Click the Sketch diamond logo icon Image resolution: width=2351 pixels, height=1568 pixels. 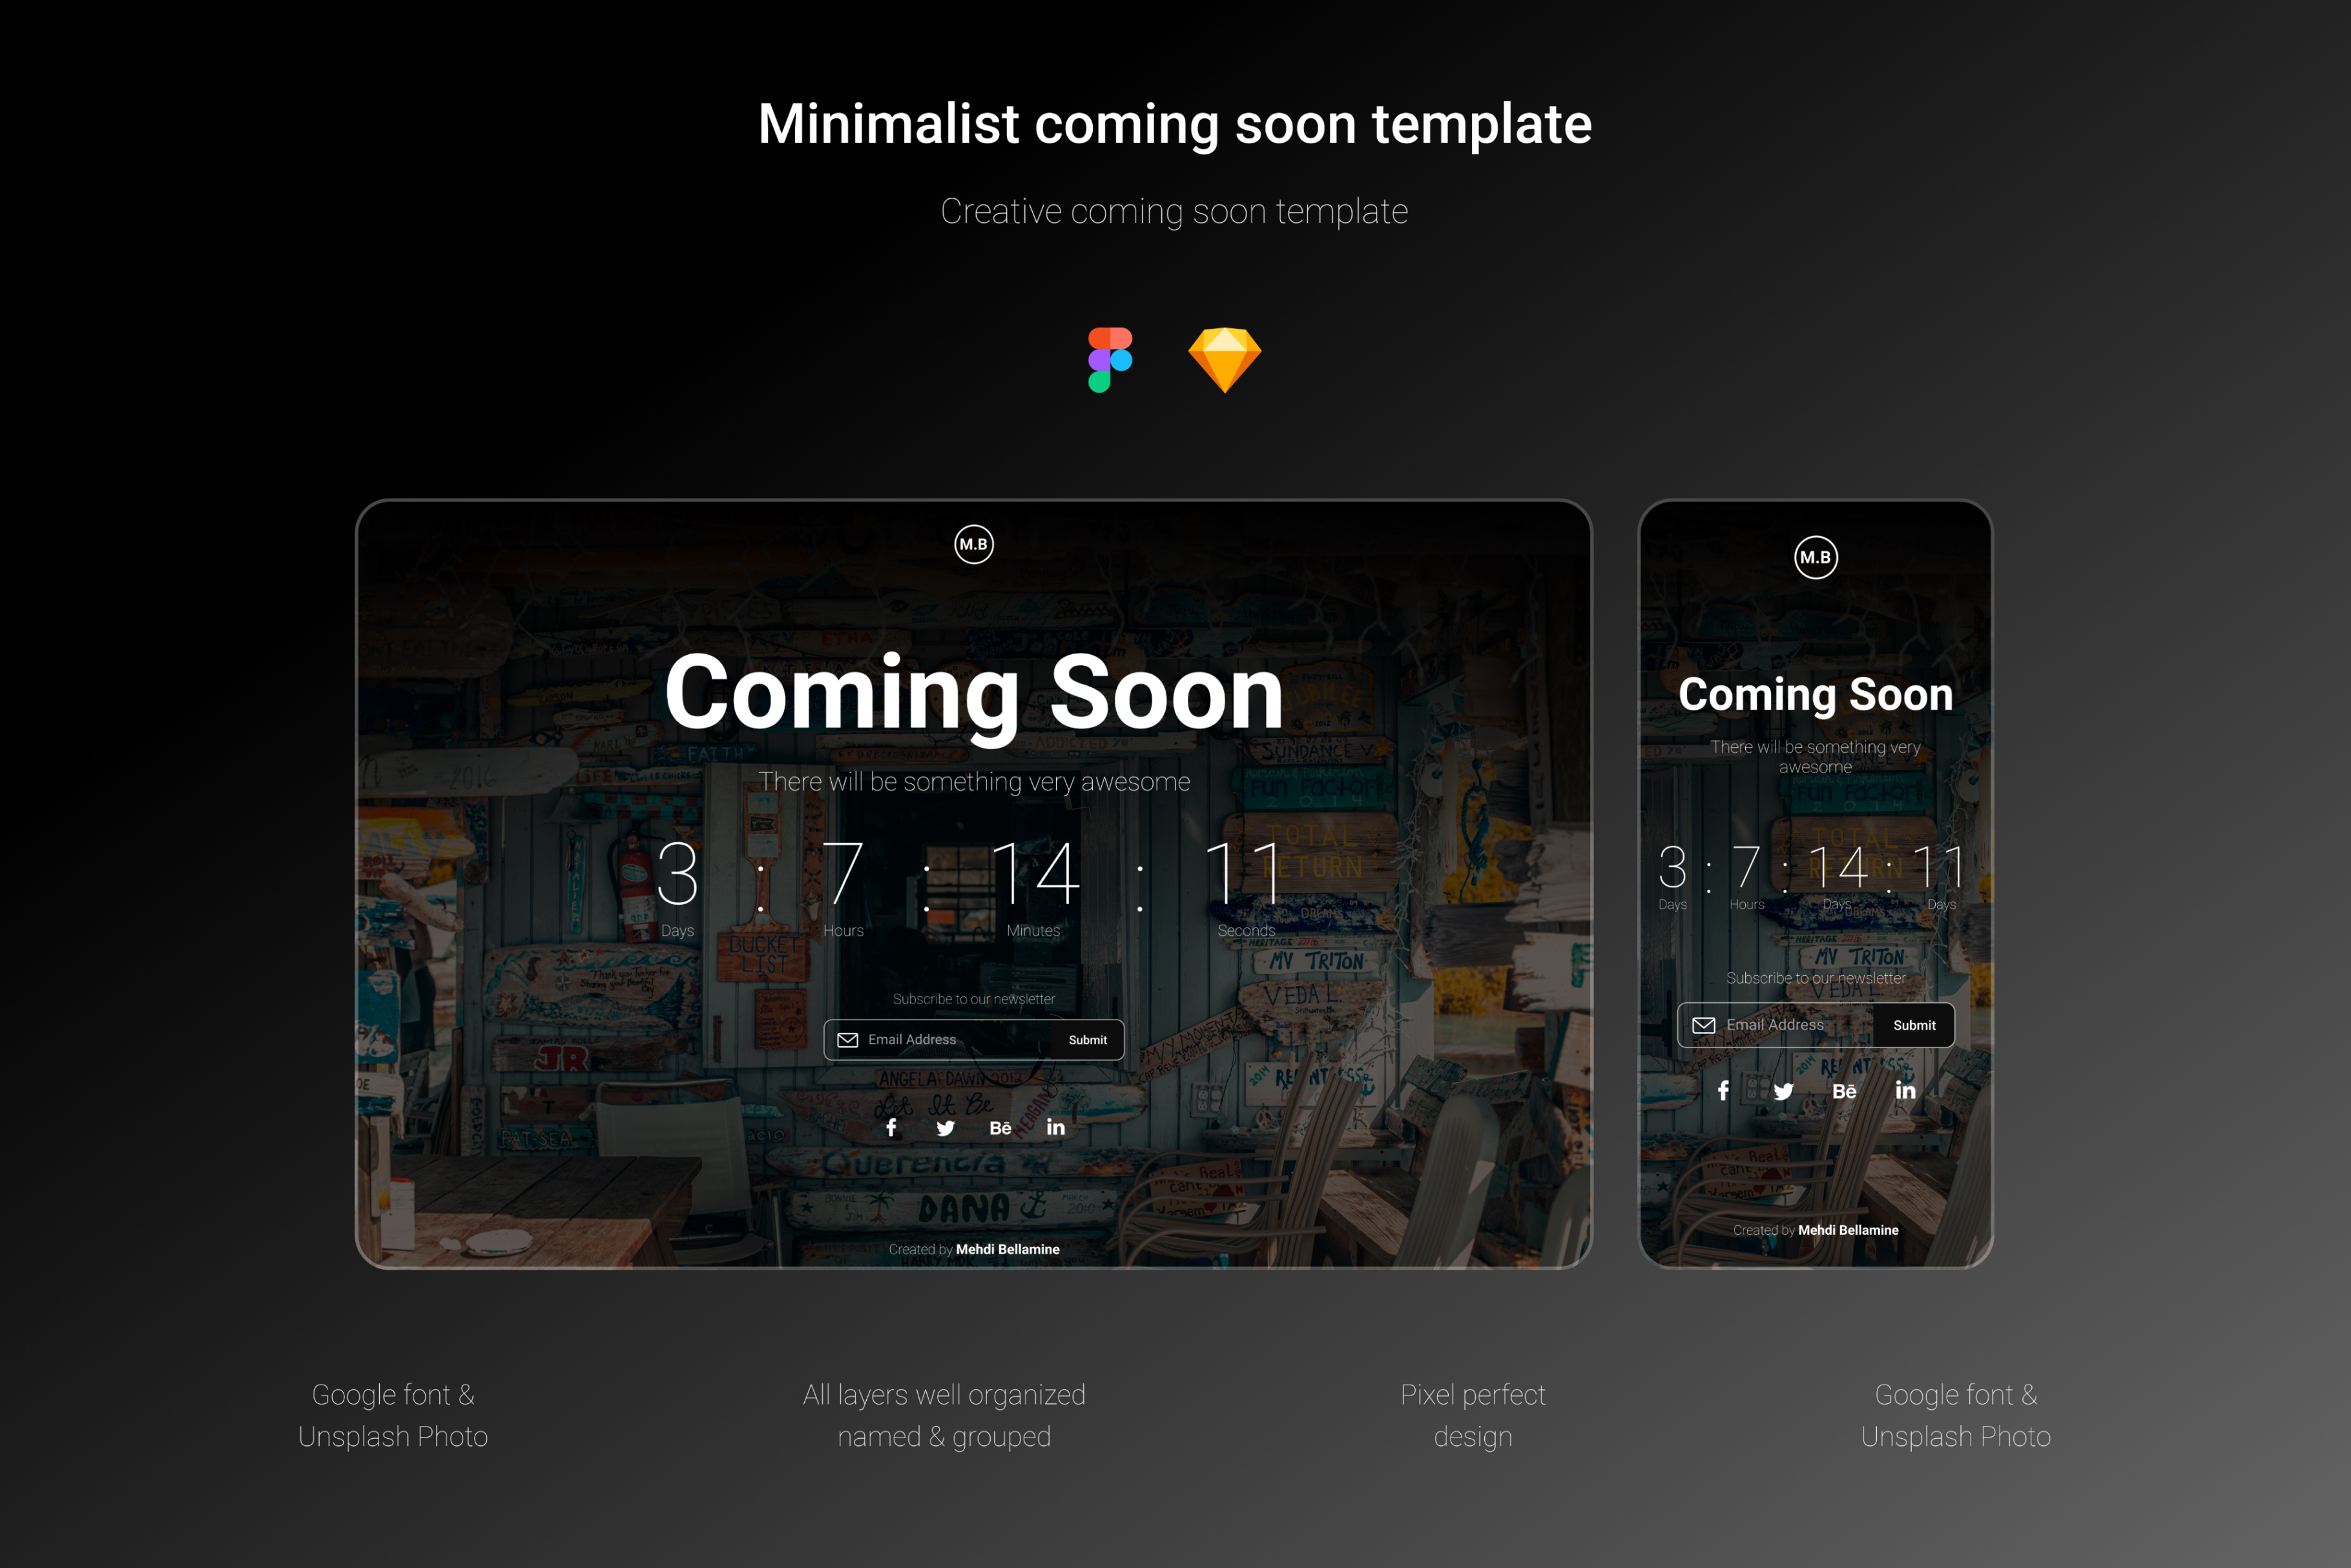coord(1224,360)
